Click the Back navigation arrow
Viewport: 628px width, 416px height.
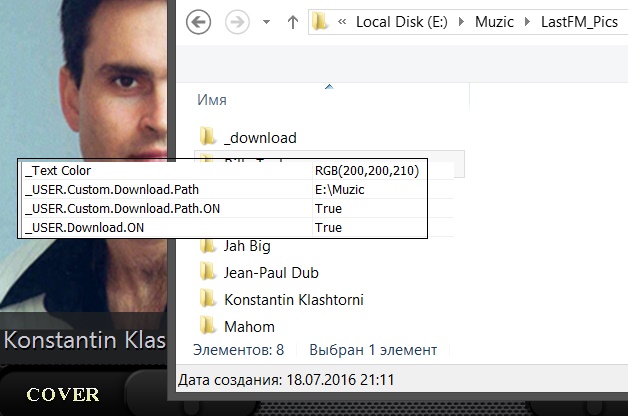pos(198,22)
